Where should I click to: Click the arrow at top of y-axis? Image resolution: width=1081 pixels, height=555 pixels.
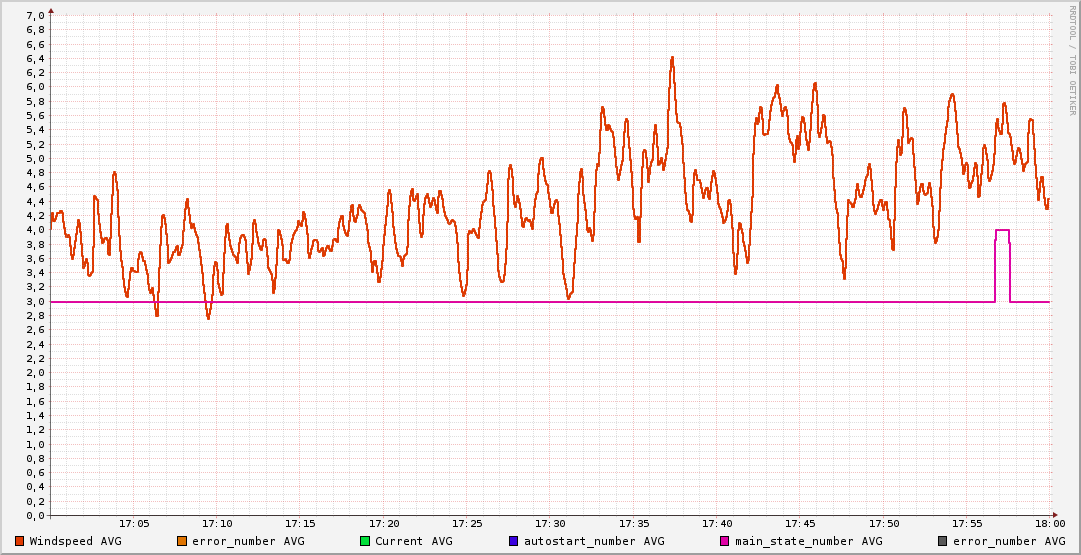(x=51, y=9)
